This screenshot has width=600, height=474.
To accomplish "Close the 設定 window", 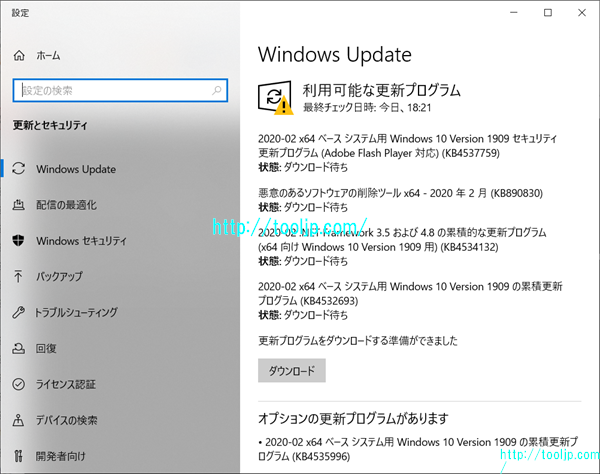I will (582, 13).
